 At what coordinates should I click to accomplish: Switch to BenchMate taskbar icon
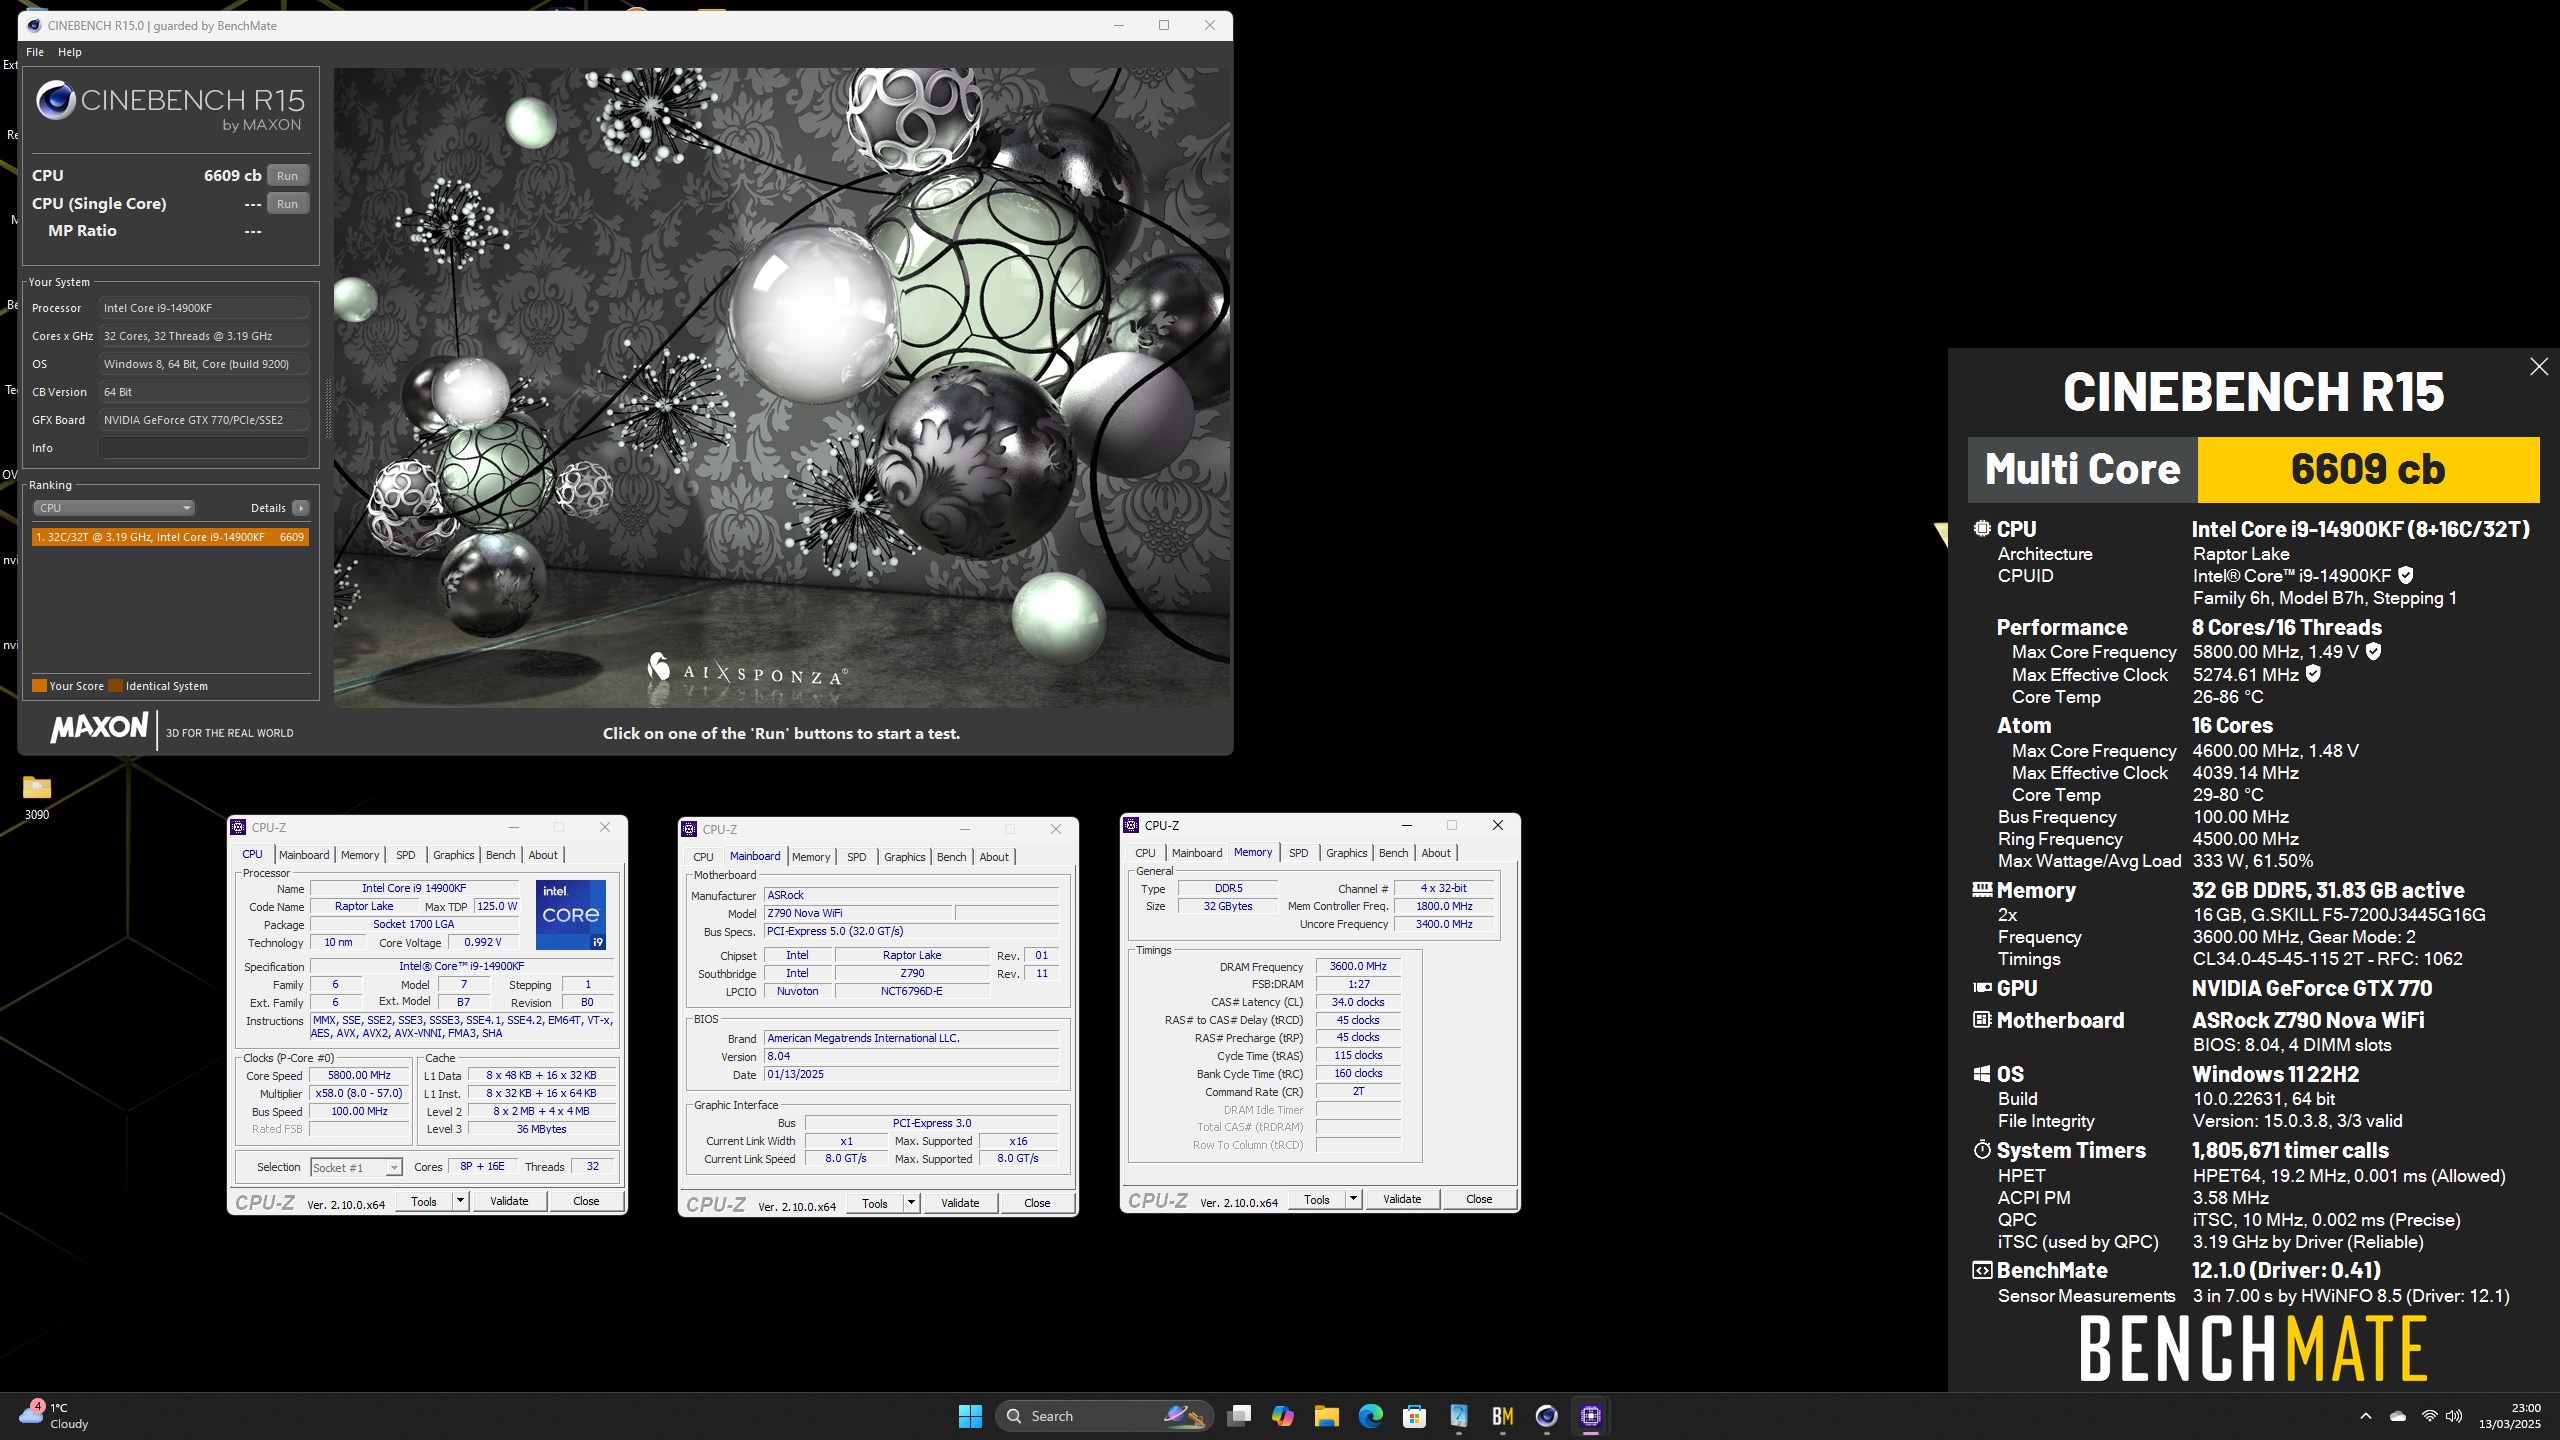click(1503, 1415)
